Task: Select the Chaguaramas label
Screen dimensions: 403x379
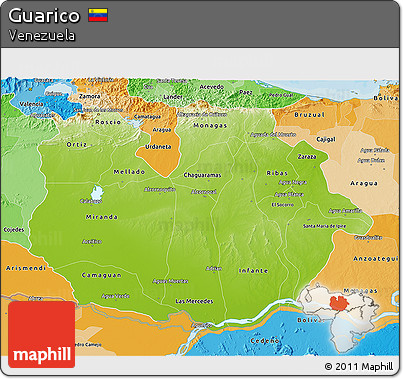Action: click(202, 175)
